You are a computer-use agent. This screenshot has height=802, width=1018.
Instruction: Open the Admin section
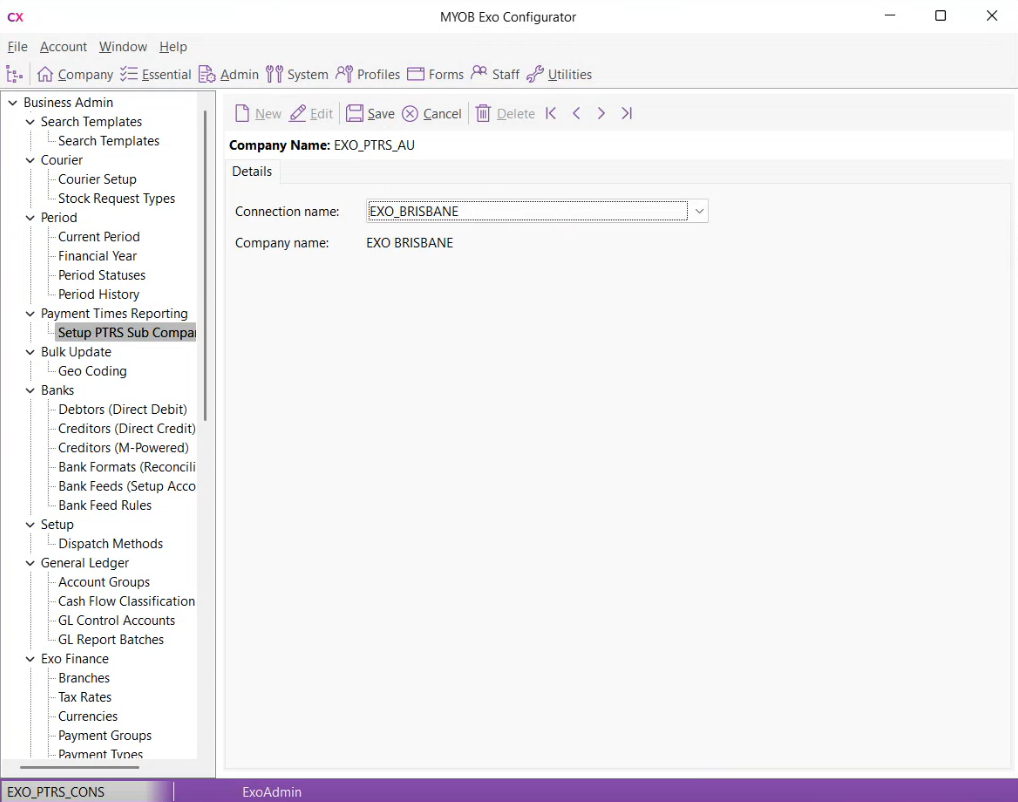(229, 74)
